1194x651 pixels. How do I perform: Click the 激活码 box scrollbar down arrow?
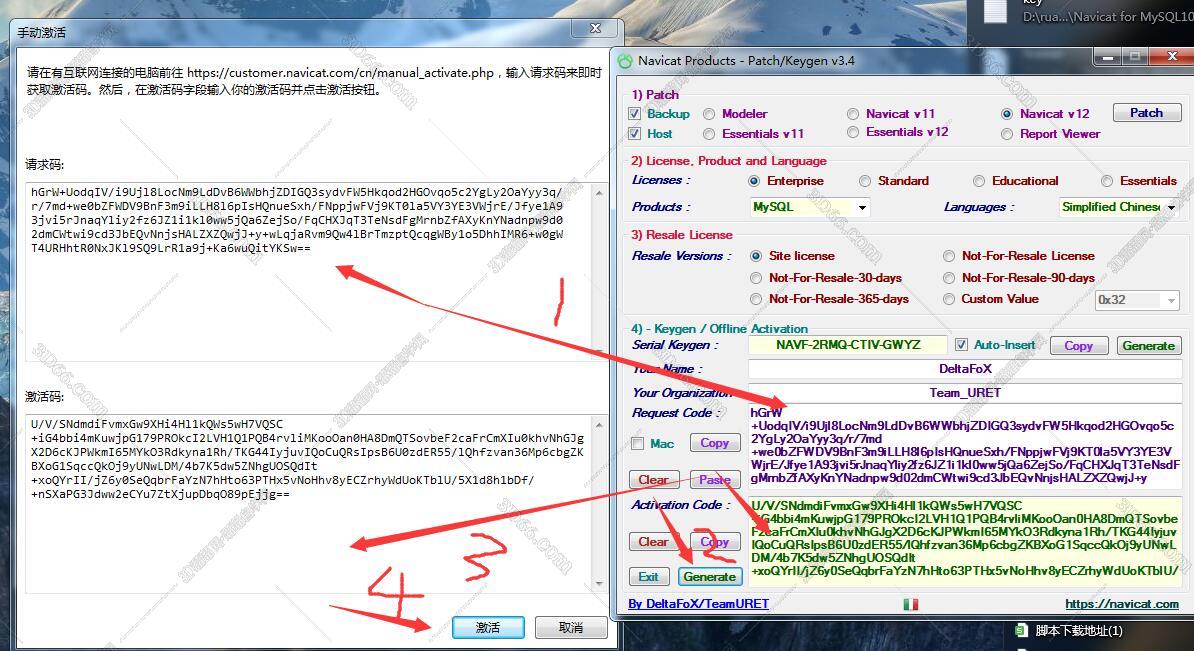click(600, 583)
